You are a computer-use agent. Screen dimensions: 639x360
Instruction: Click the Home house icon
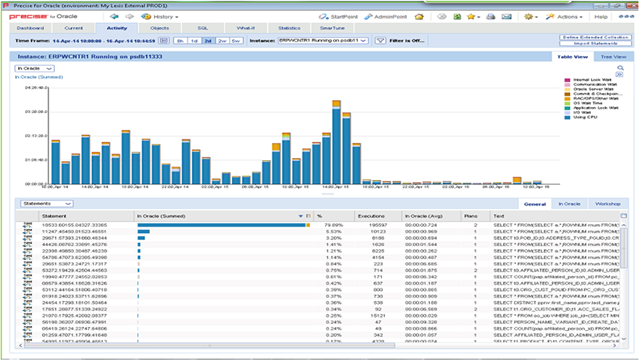click(419, 17)
